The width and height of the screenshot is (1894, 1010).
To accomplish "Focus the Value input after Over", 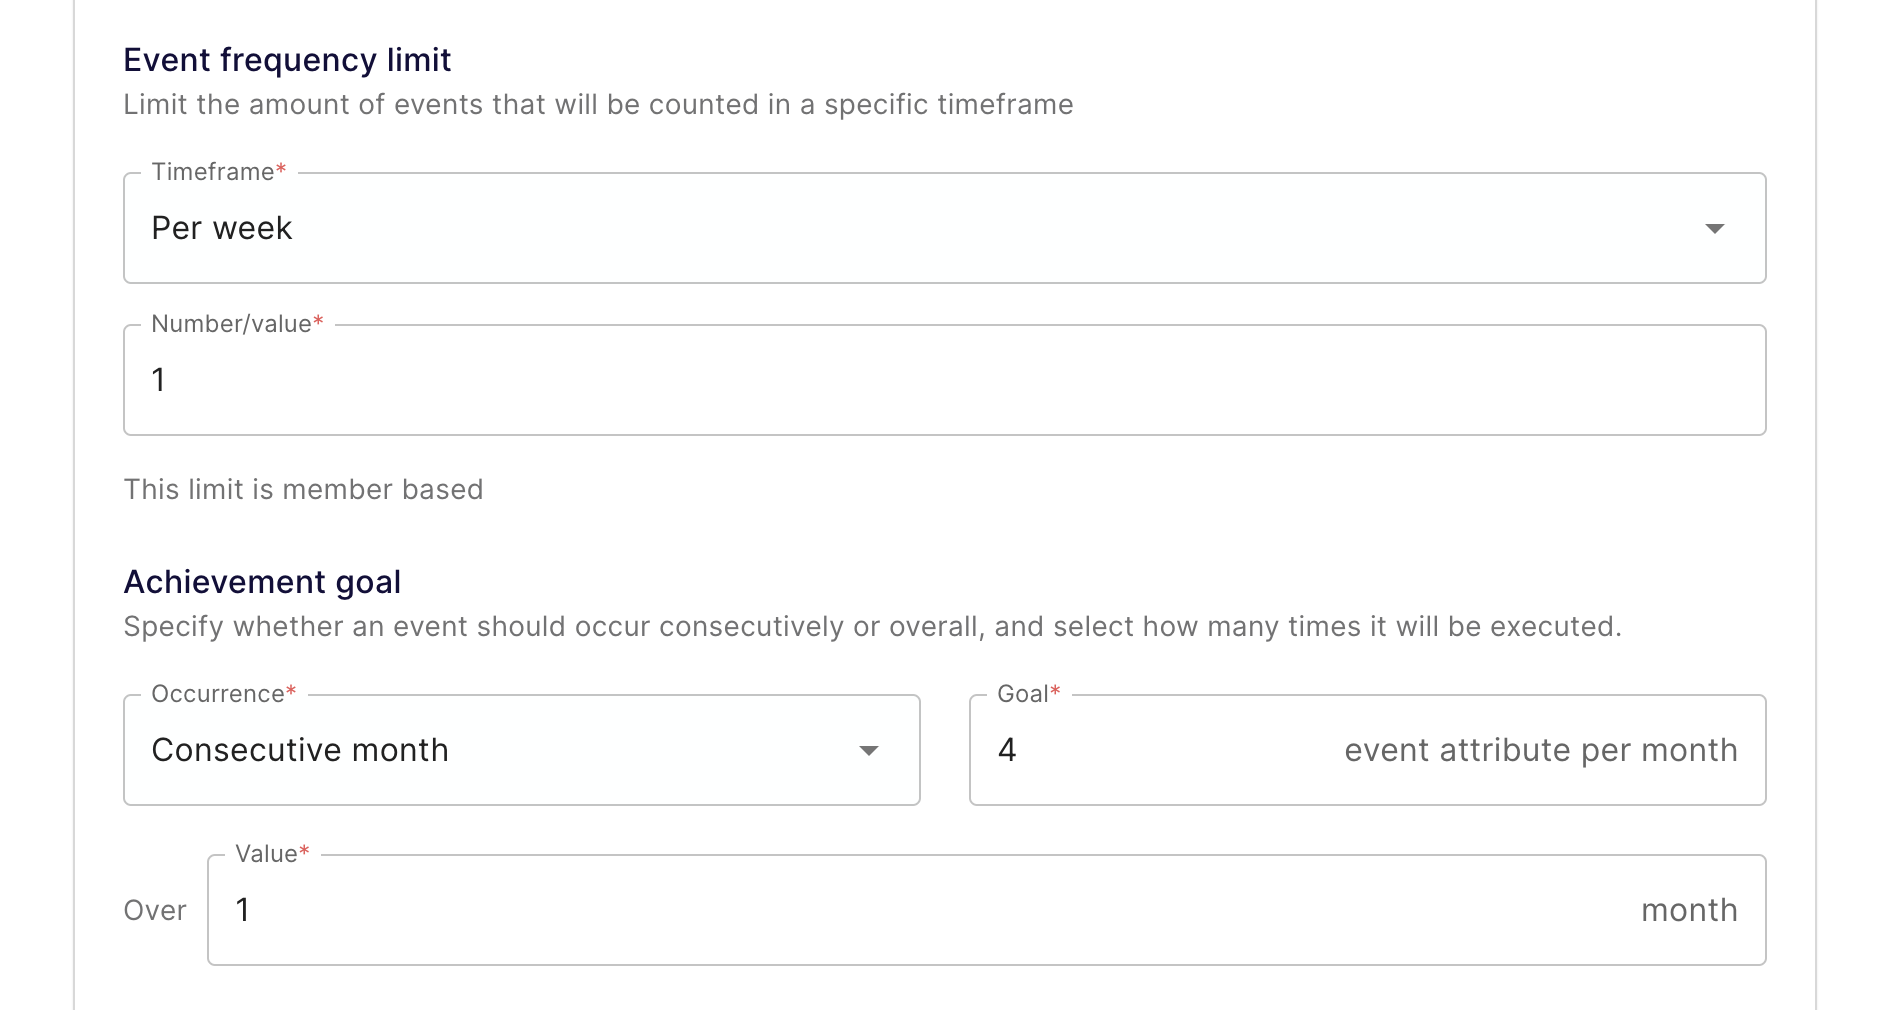I will 900,910.
